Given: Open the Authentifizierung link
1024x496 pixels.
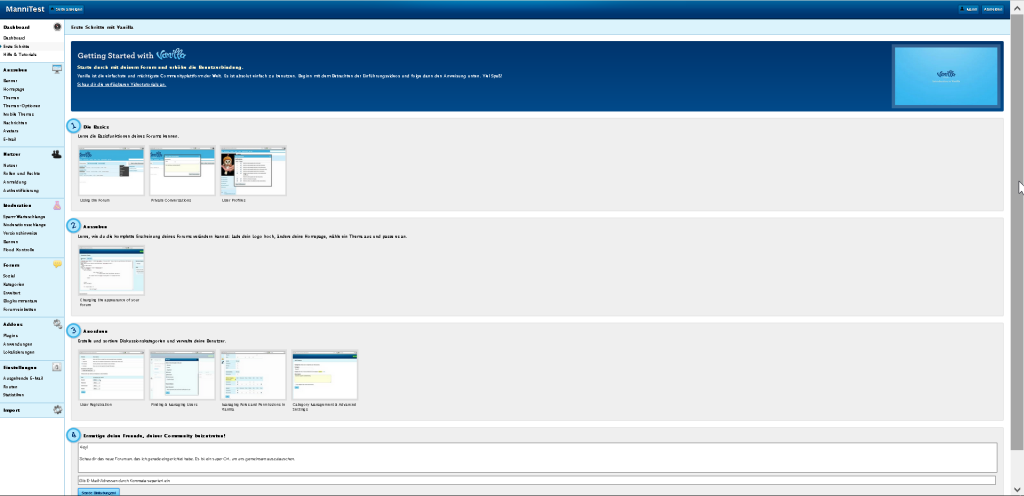Looking at the screenshot, I should (21, 191).
